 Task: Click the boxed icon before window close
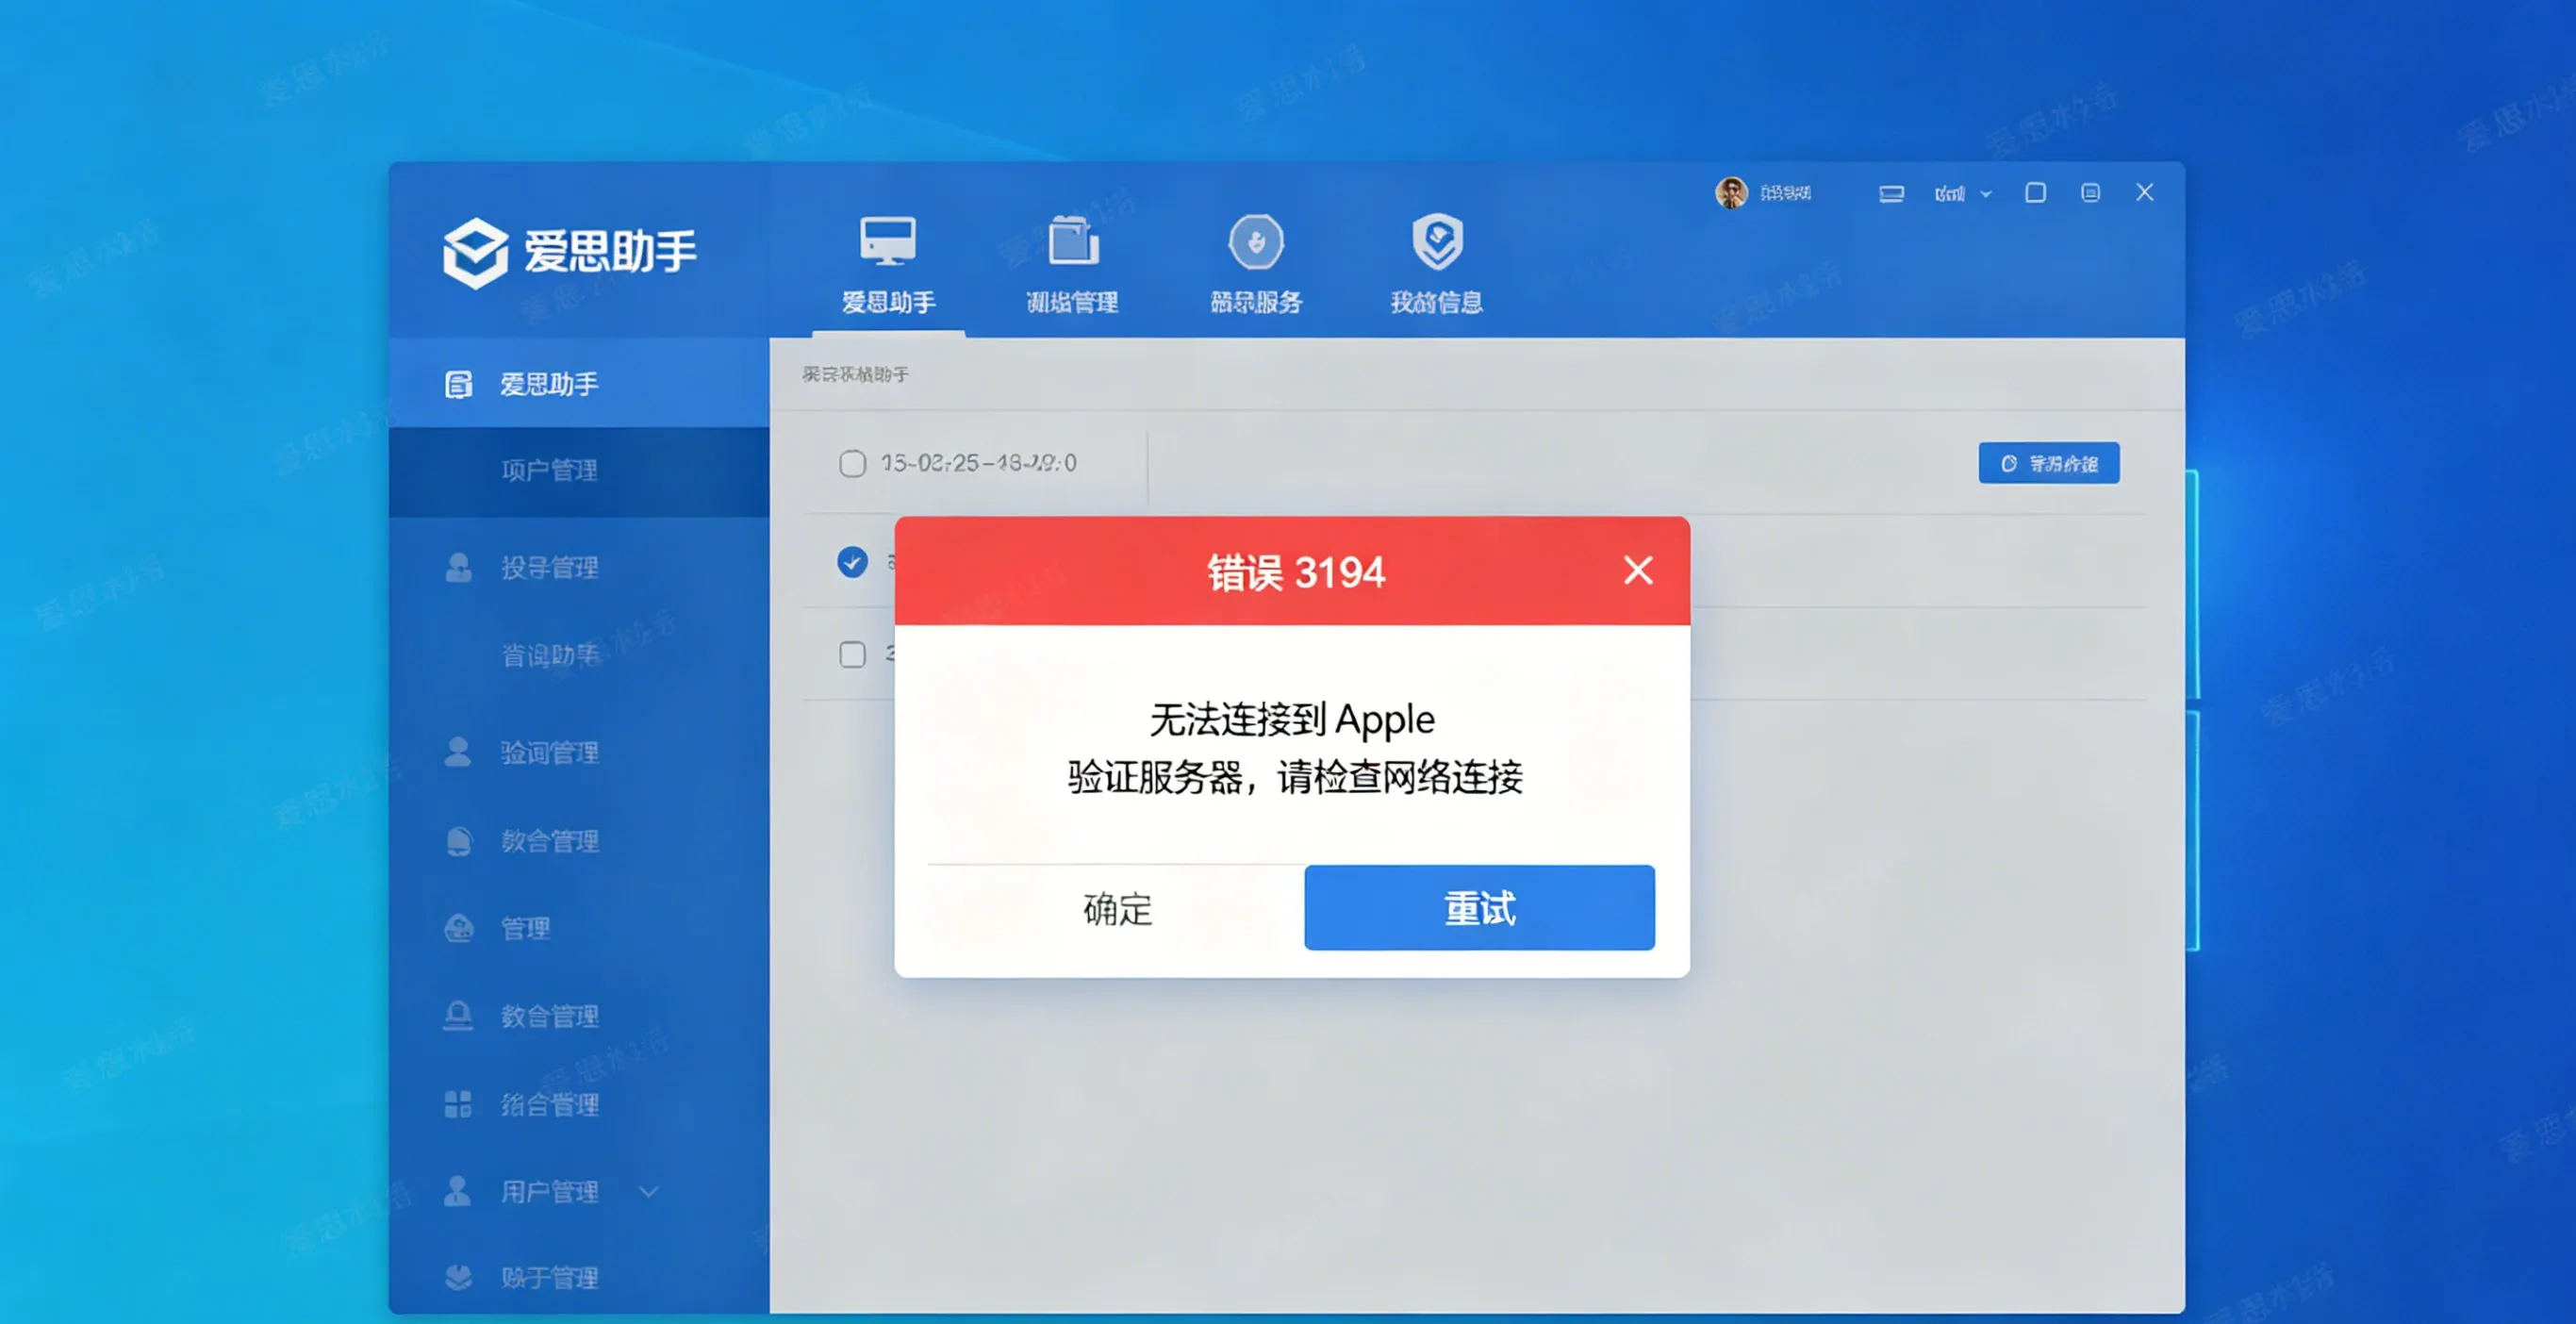(2090, 192)
